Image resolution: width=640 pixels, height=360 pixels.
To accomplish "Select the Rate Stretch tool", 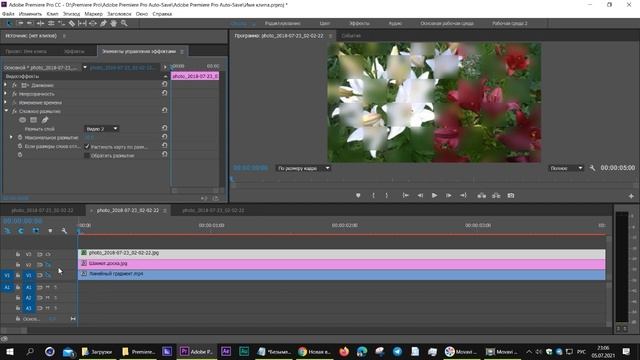I will tap(61, 24).
